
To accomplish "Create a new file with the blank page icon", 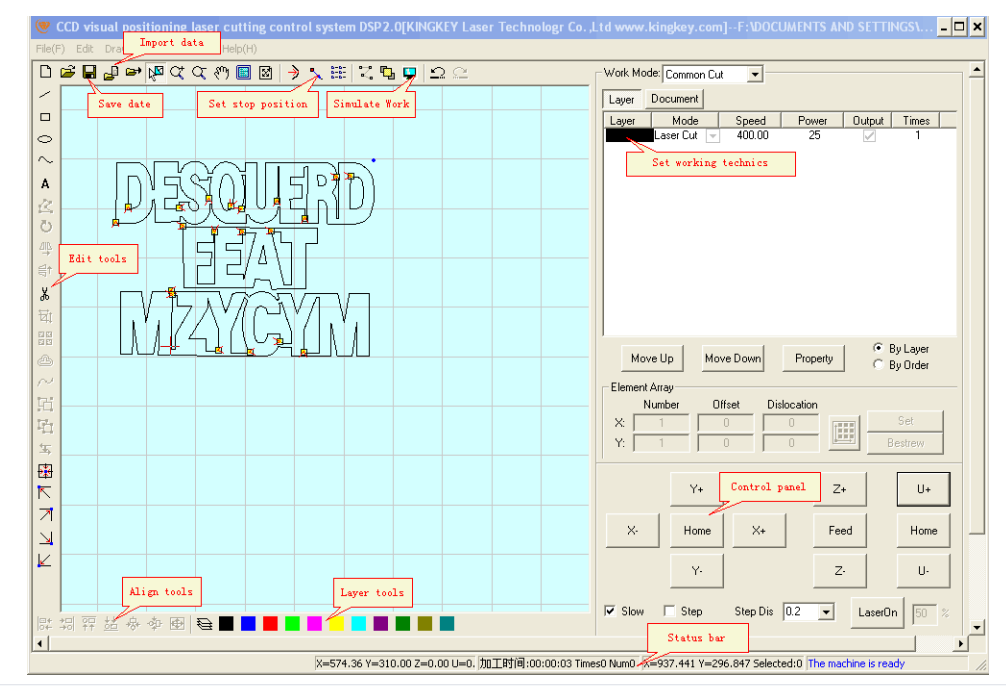I will [x=46, y=72].
